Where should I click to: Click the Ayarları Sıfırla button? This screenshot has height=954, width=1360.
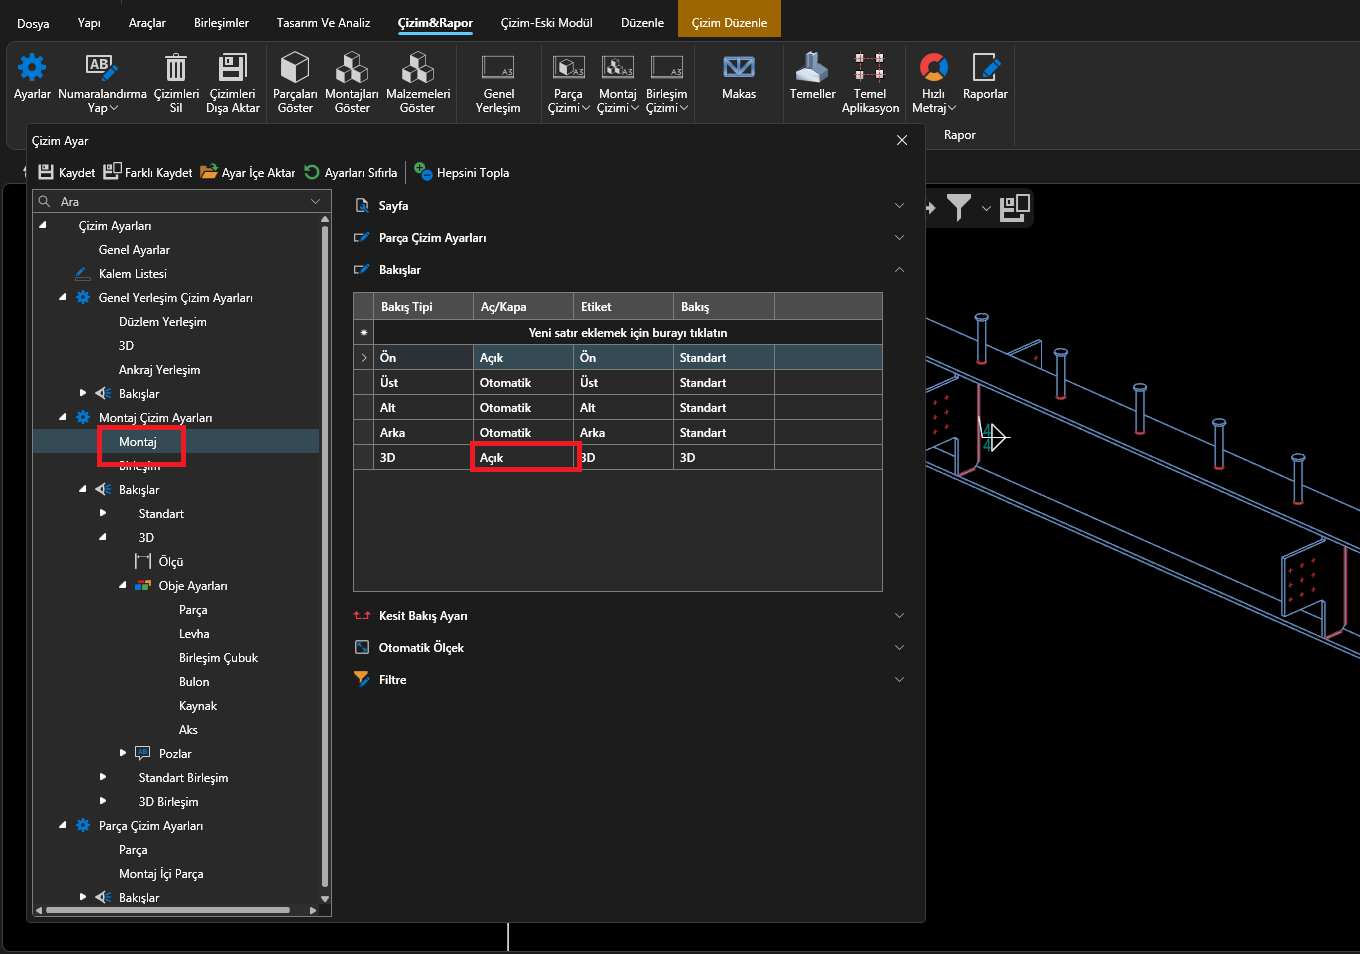351,173
